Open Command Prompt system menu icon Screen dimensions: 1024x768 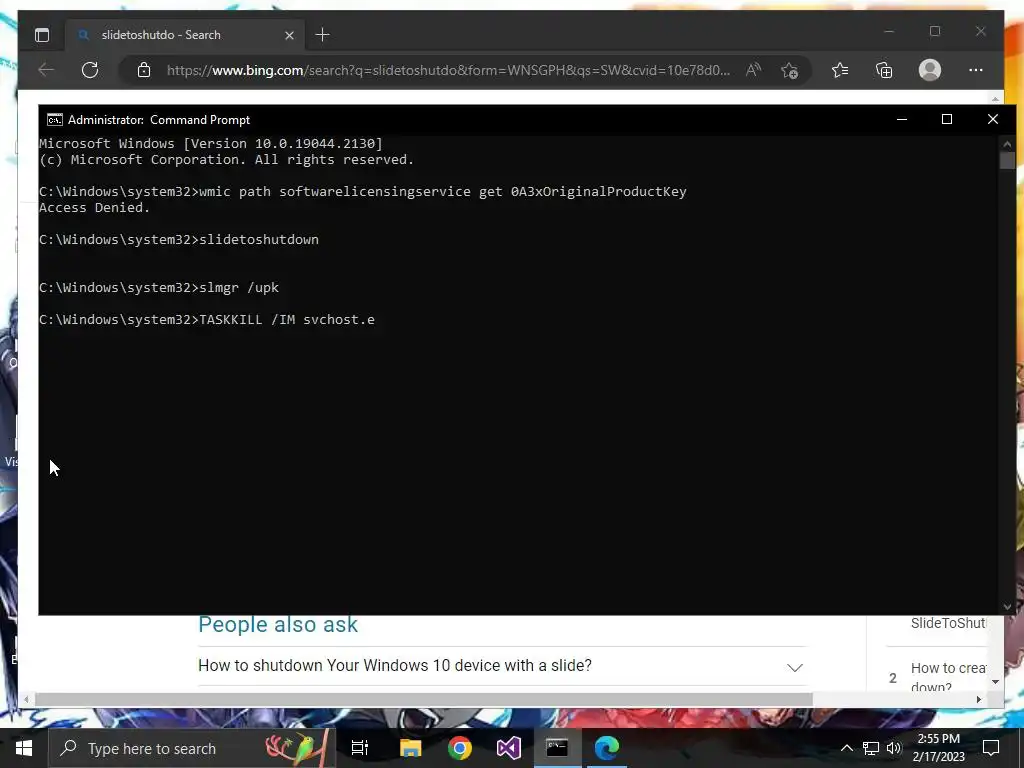point(55,120)
